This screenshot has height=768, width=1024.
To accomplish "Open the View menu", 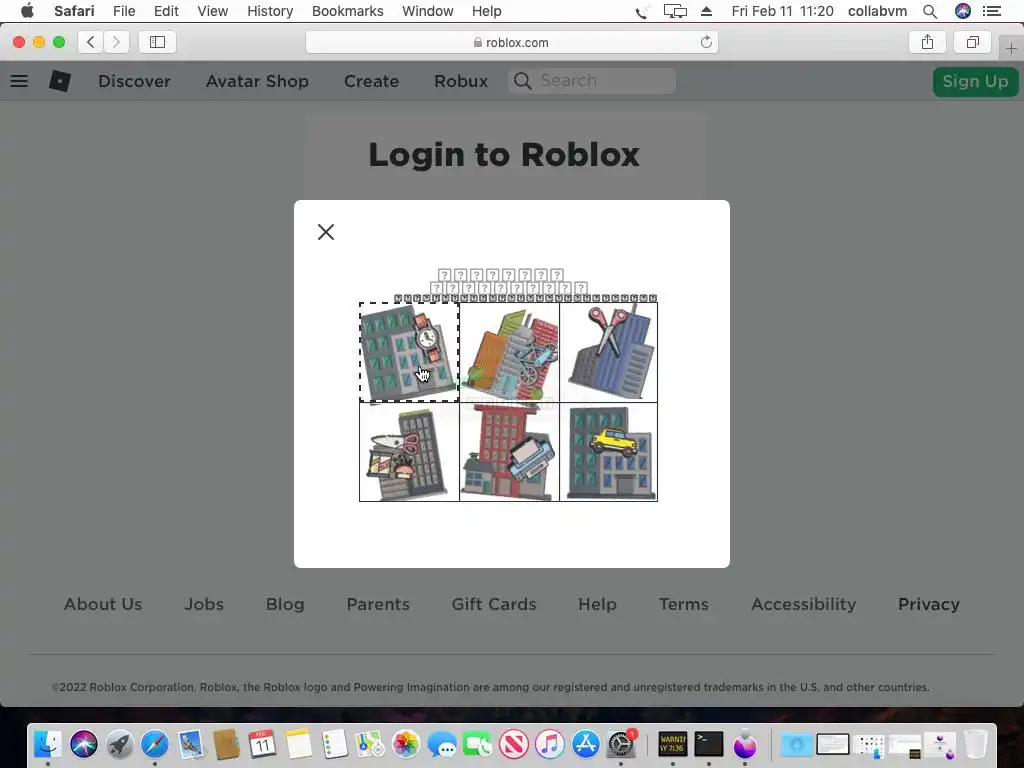I will click(213, 11).
